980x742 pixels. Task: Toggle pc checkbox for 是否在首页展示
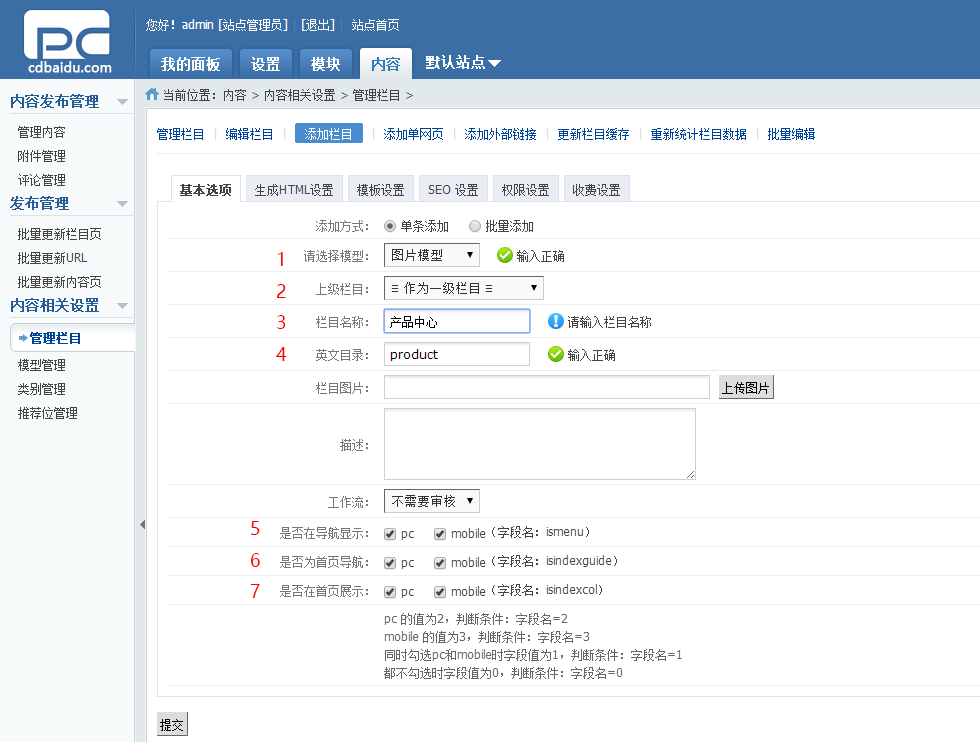pyautogui.click(x=390, y=592)
